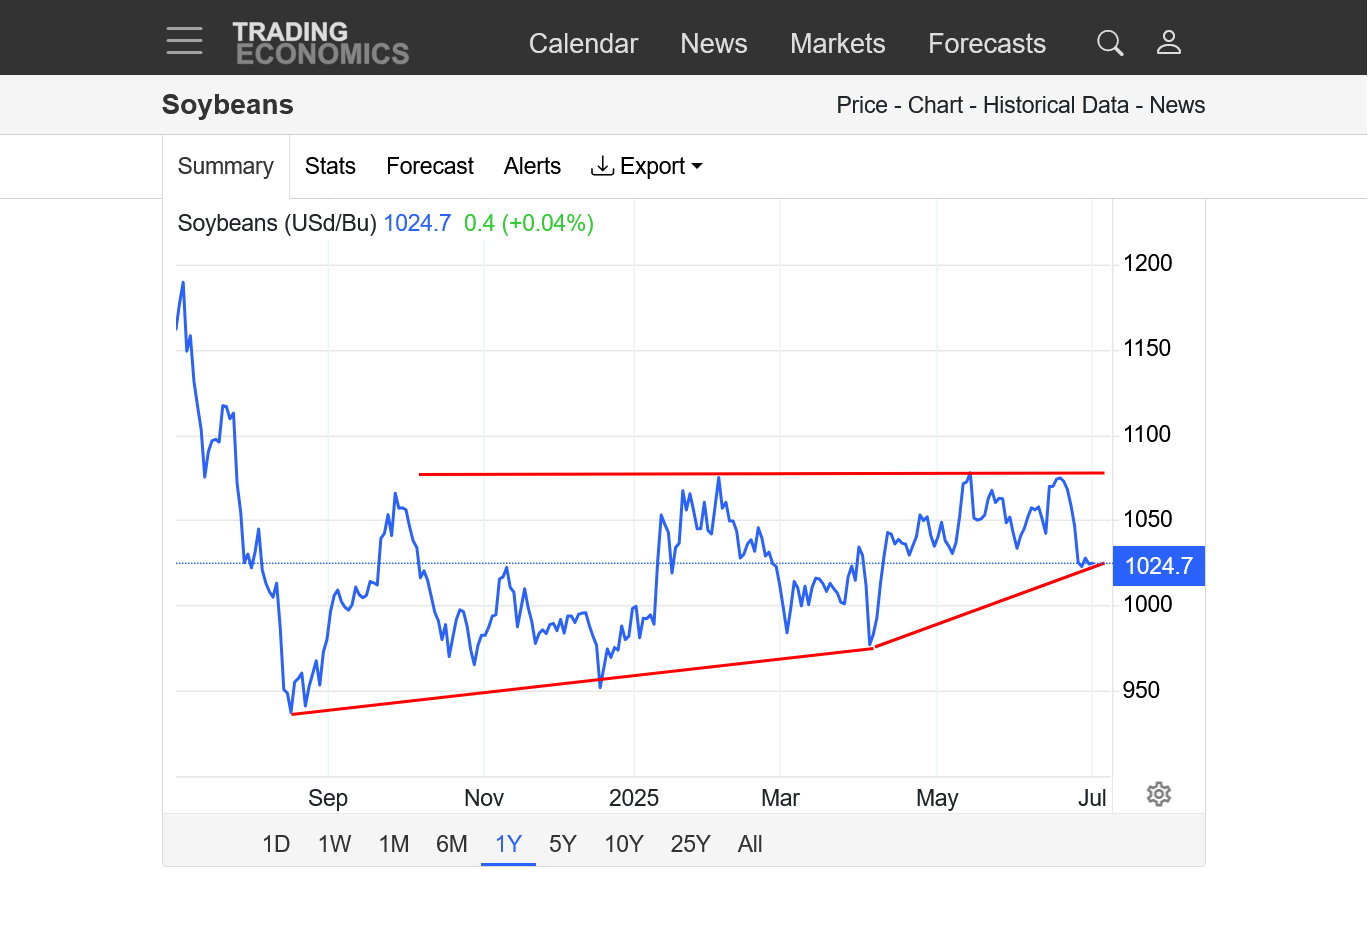Viewport: 1368px width, 925px height.
Task: Open News in the top navigation
Action: click(714, 44)
